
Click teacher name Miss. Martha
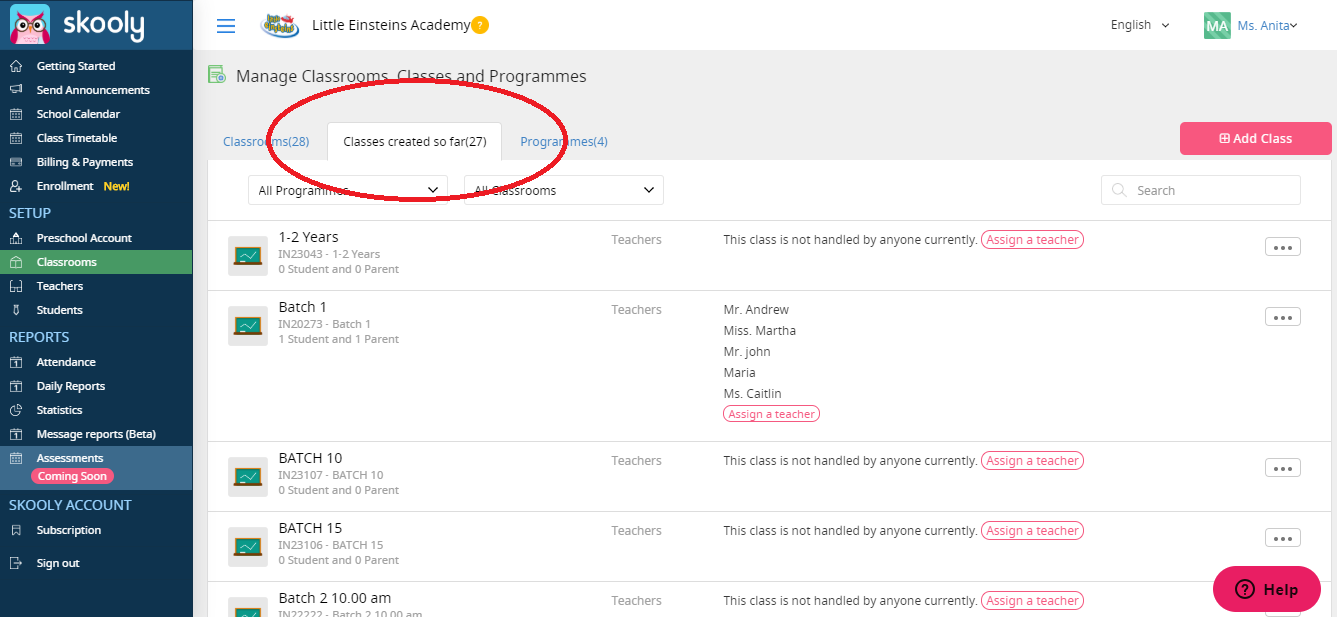(760, 331)
